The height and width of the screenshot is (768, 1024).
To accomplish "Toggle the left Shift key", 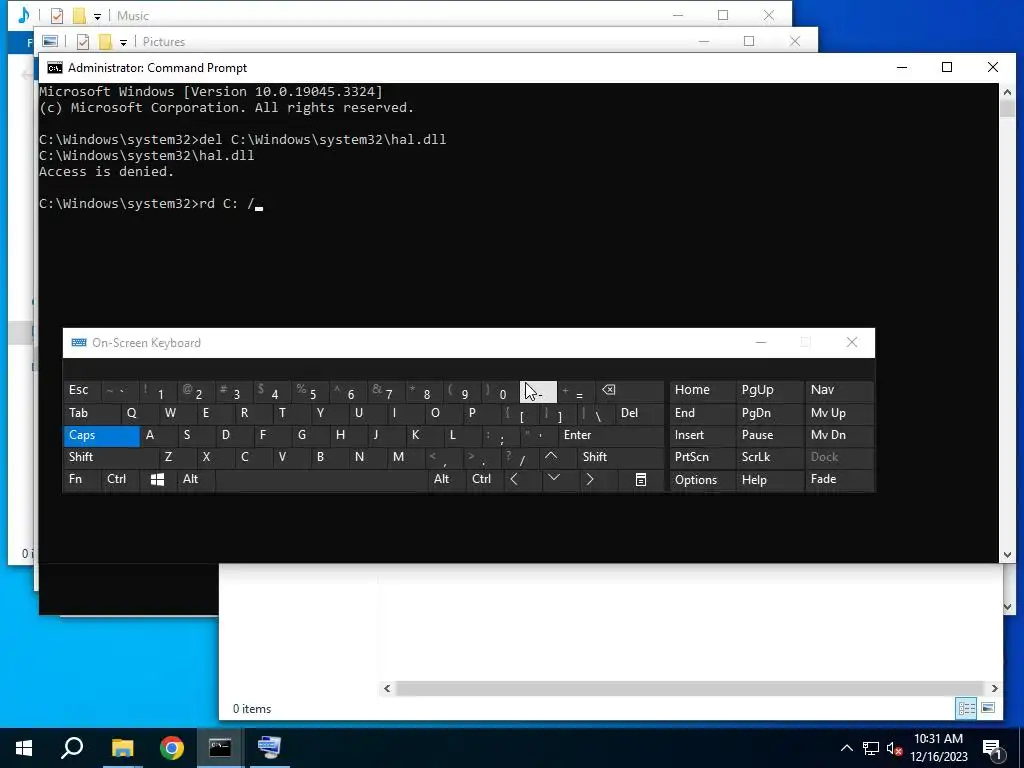I will (110, 457).
